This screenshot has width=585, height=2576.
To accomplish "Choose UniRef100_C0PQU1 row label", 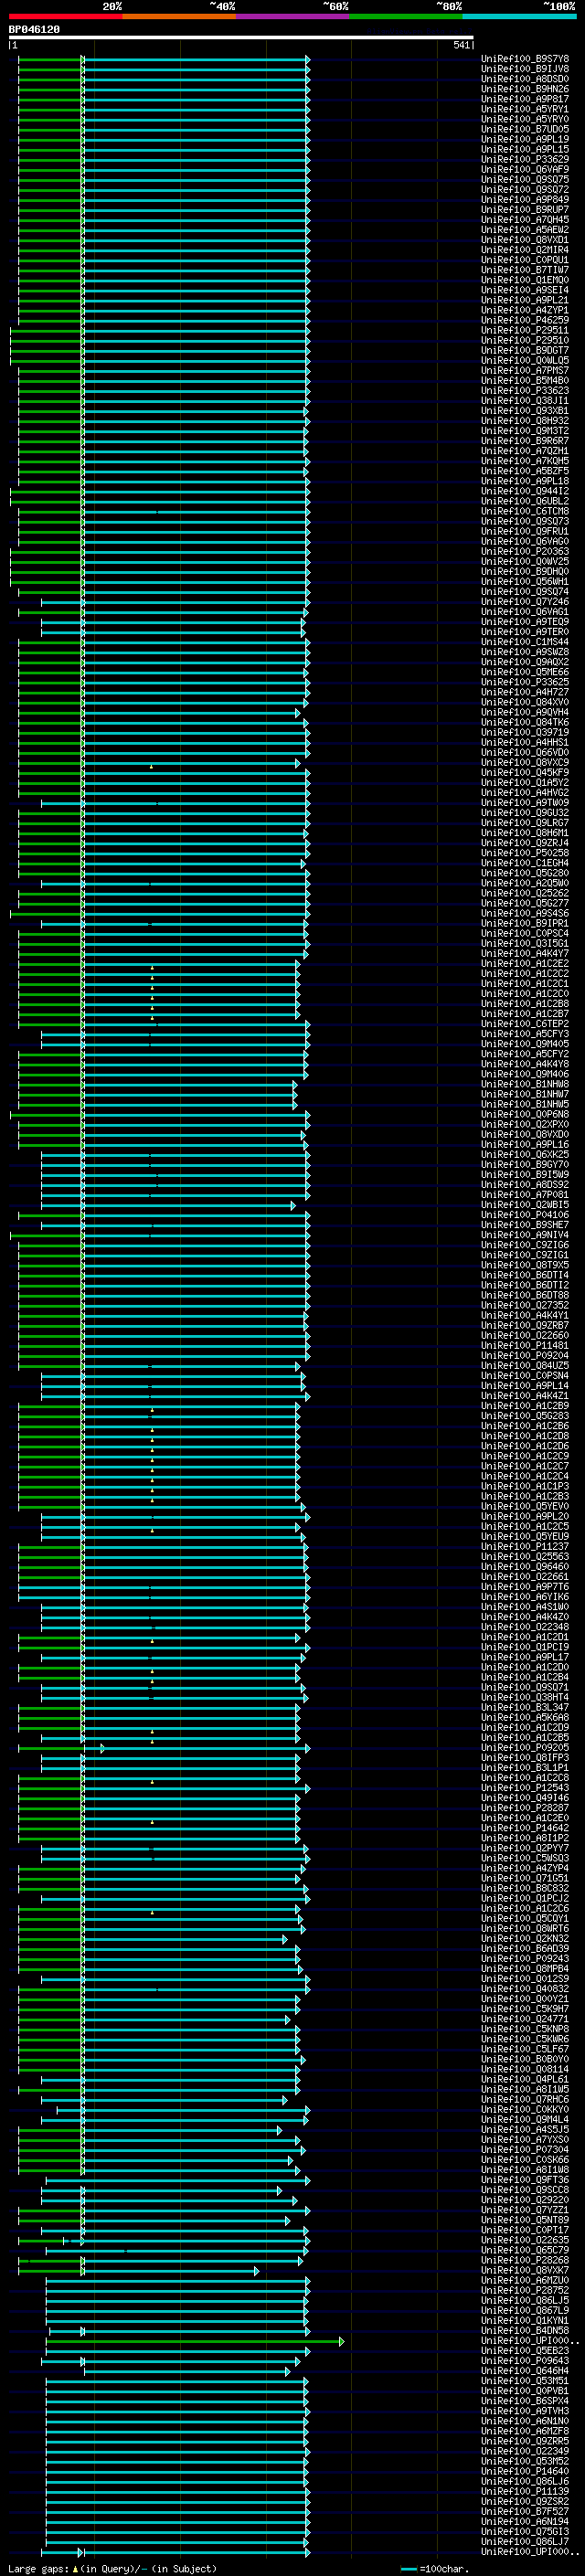I will (x=525, y=260).
